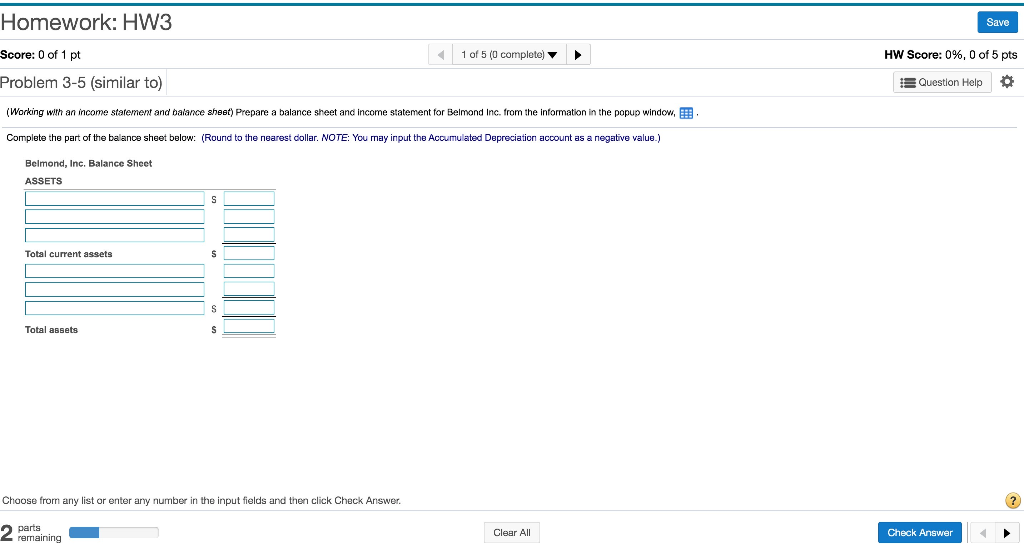
Task: Click Clear All button
Action: (x=512, y=533)
